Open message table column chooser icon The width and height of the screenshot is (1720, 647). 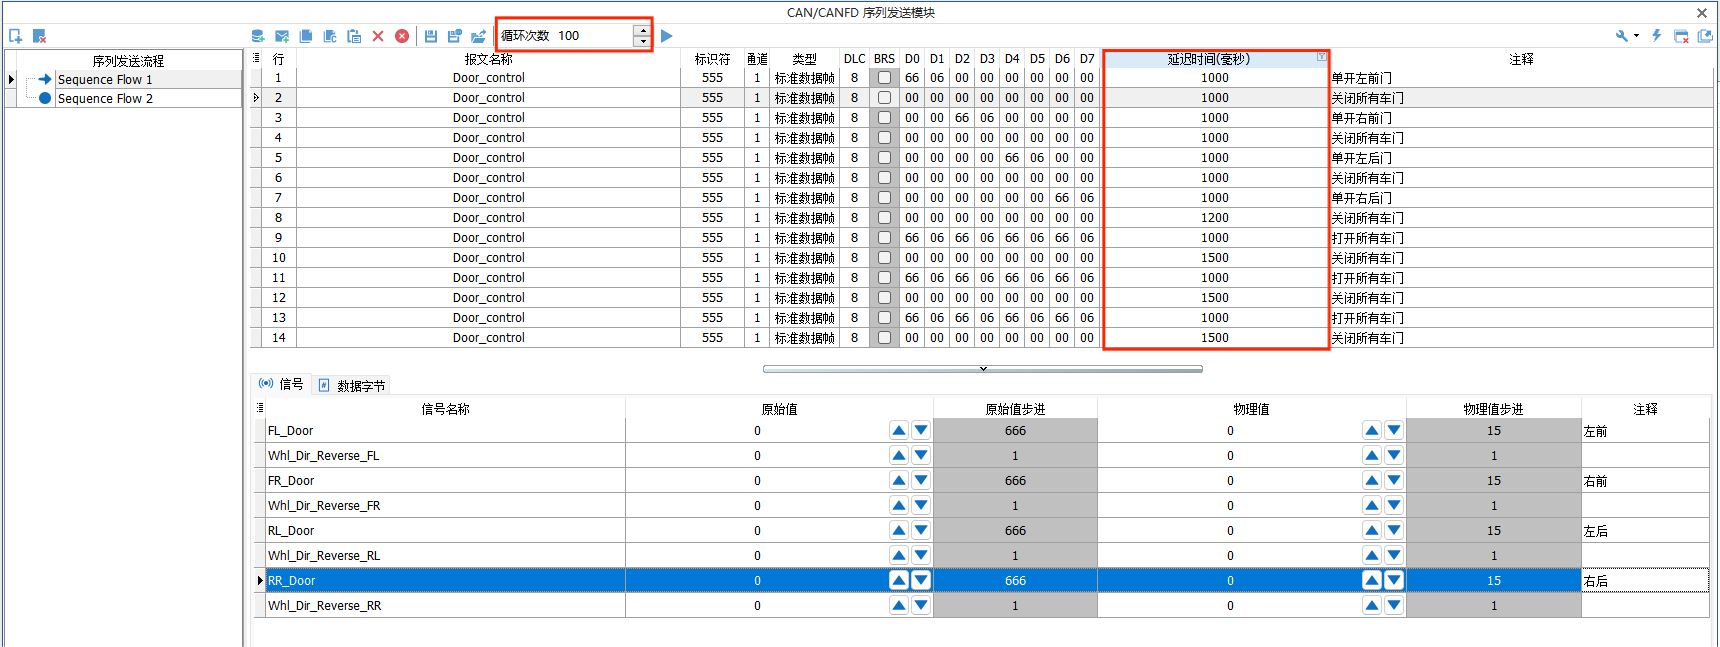click(x=257, y=58)
